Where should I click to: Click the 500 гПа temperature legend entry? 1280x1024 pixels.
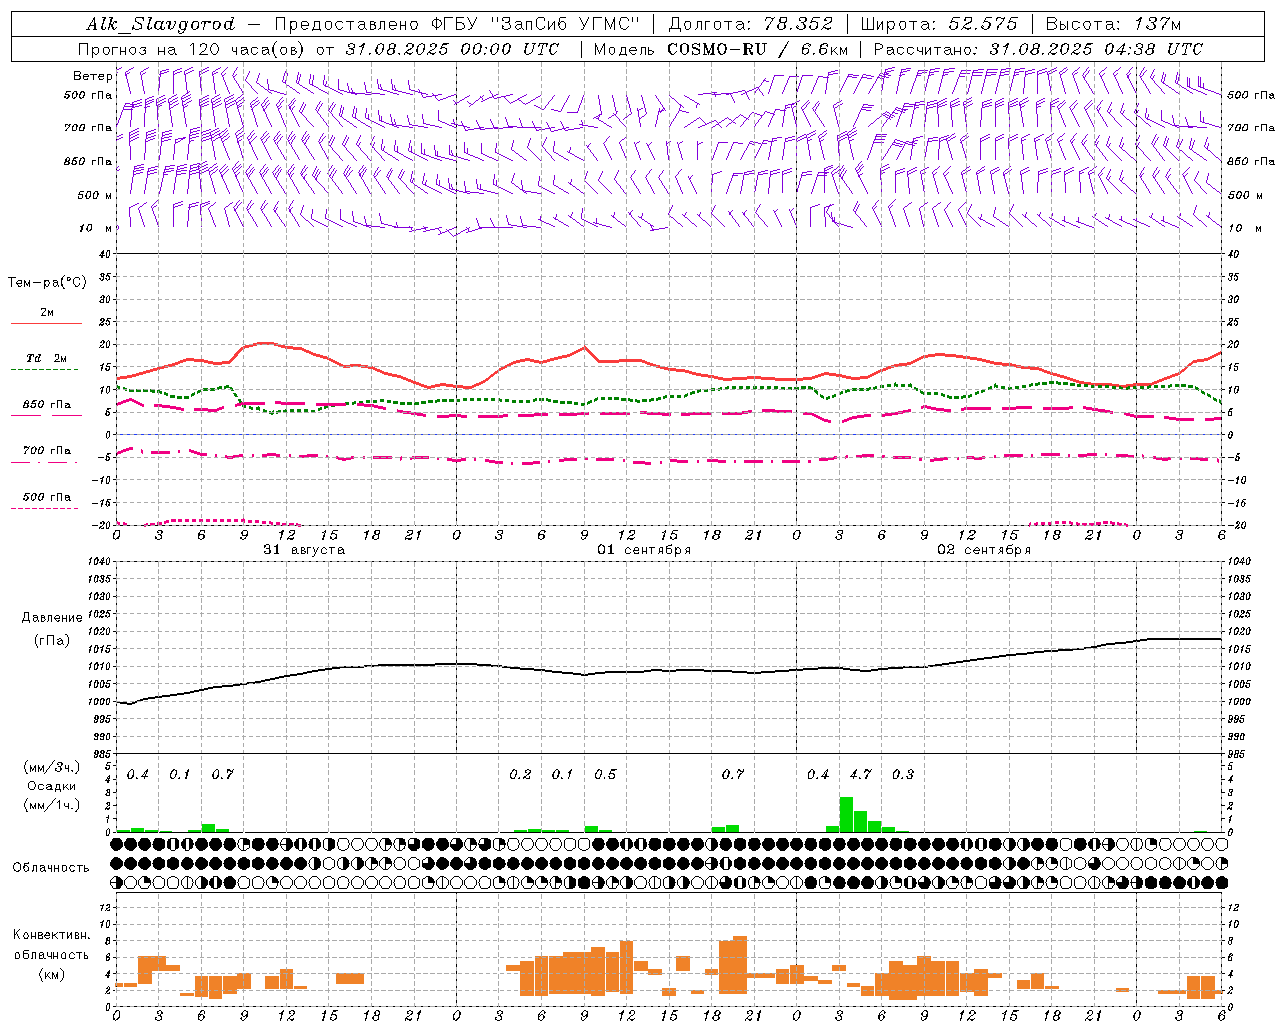pos(47,497)
